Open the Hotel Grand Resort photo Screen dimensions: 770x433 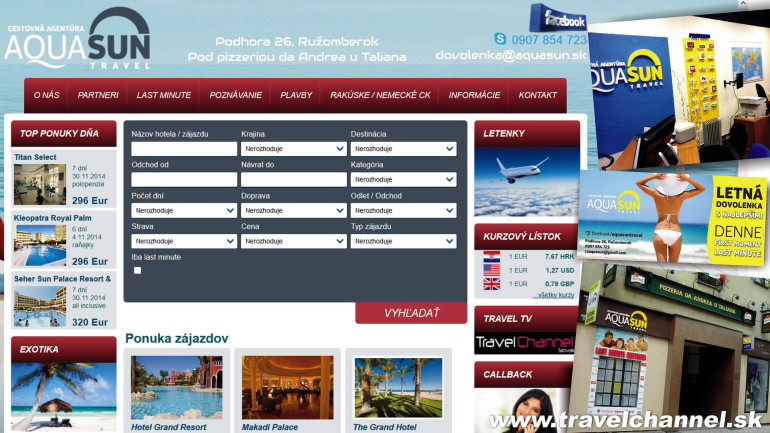click(177, 387)
